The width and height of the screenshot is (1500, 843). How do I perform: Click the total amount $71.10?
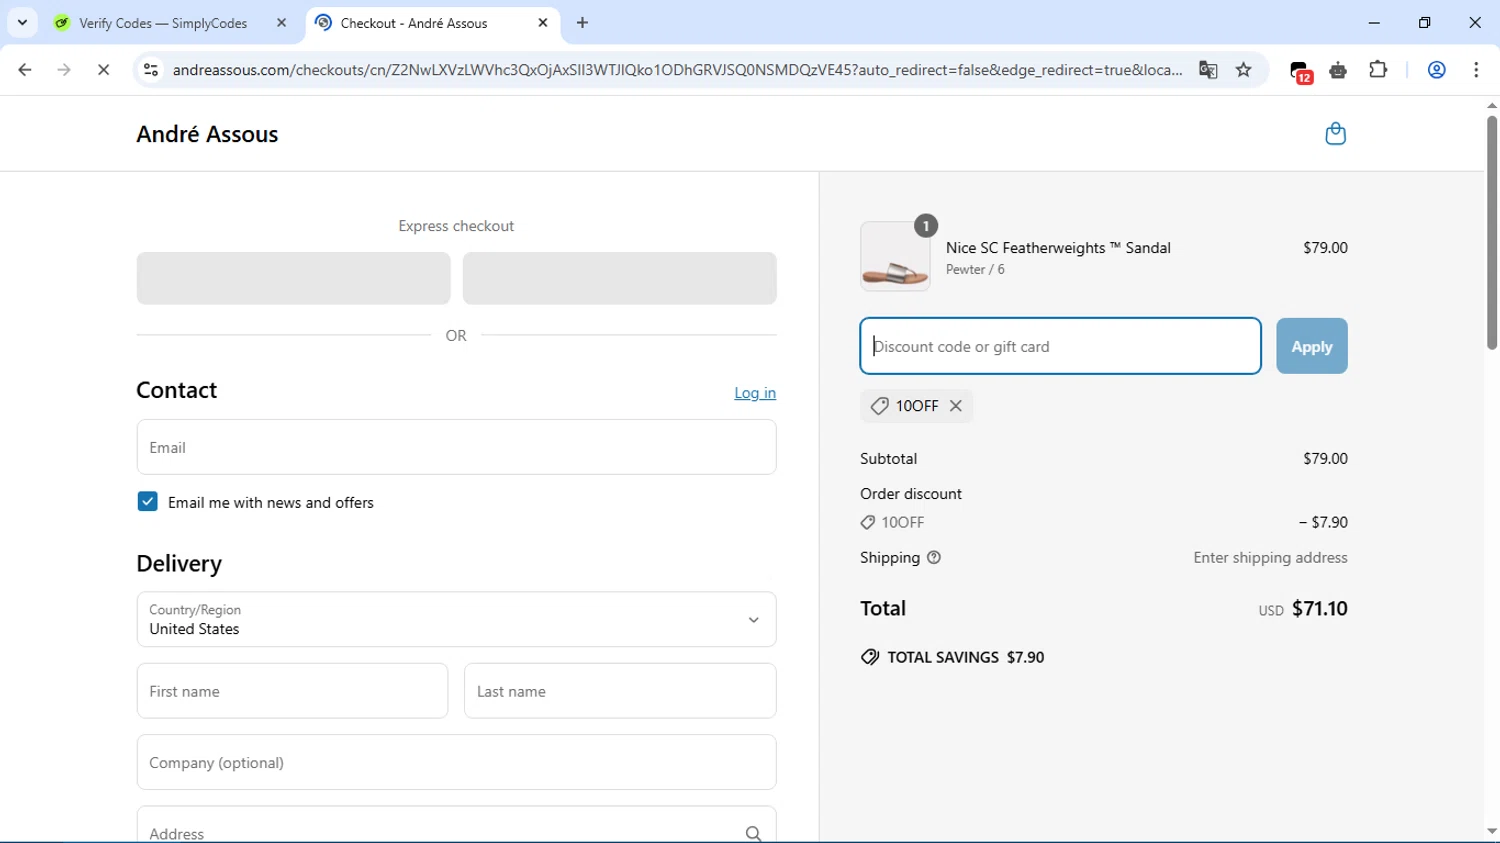[1319, 608]
